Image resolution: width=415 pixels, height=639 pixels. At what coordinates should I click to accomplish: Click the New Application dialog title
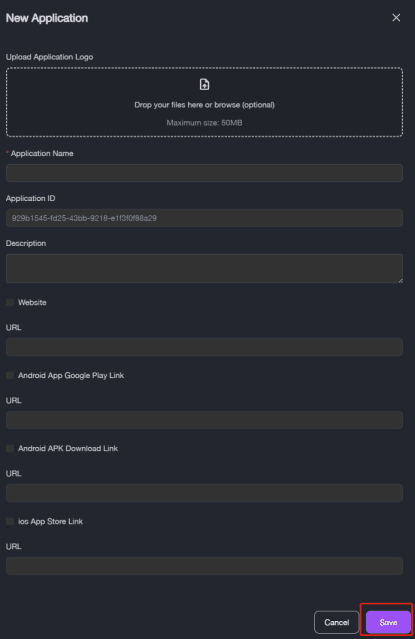click(x=47, y=18)
